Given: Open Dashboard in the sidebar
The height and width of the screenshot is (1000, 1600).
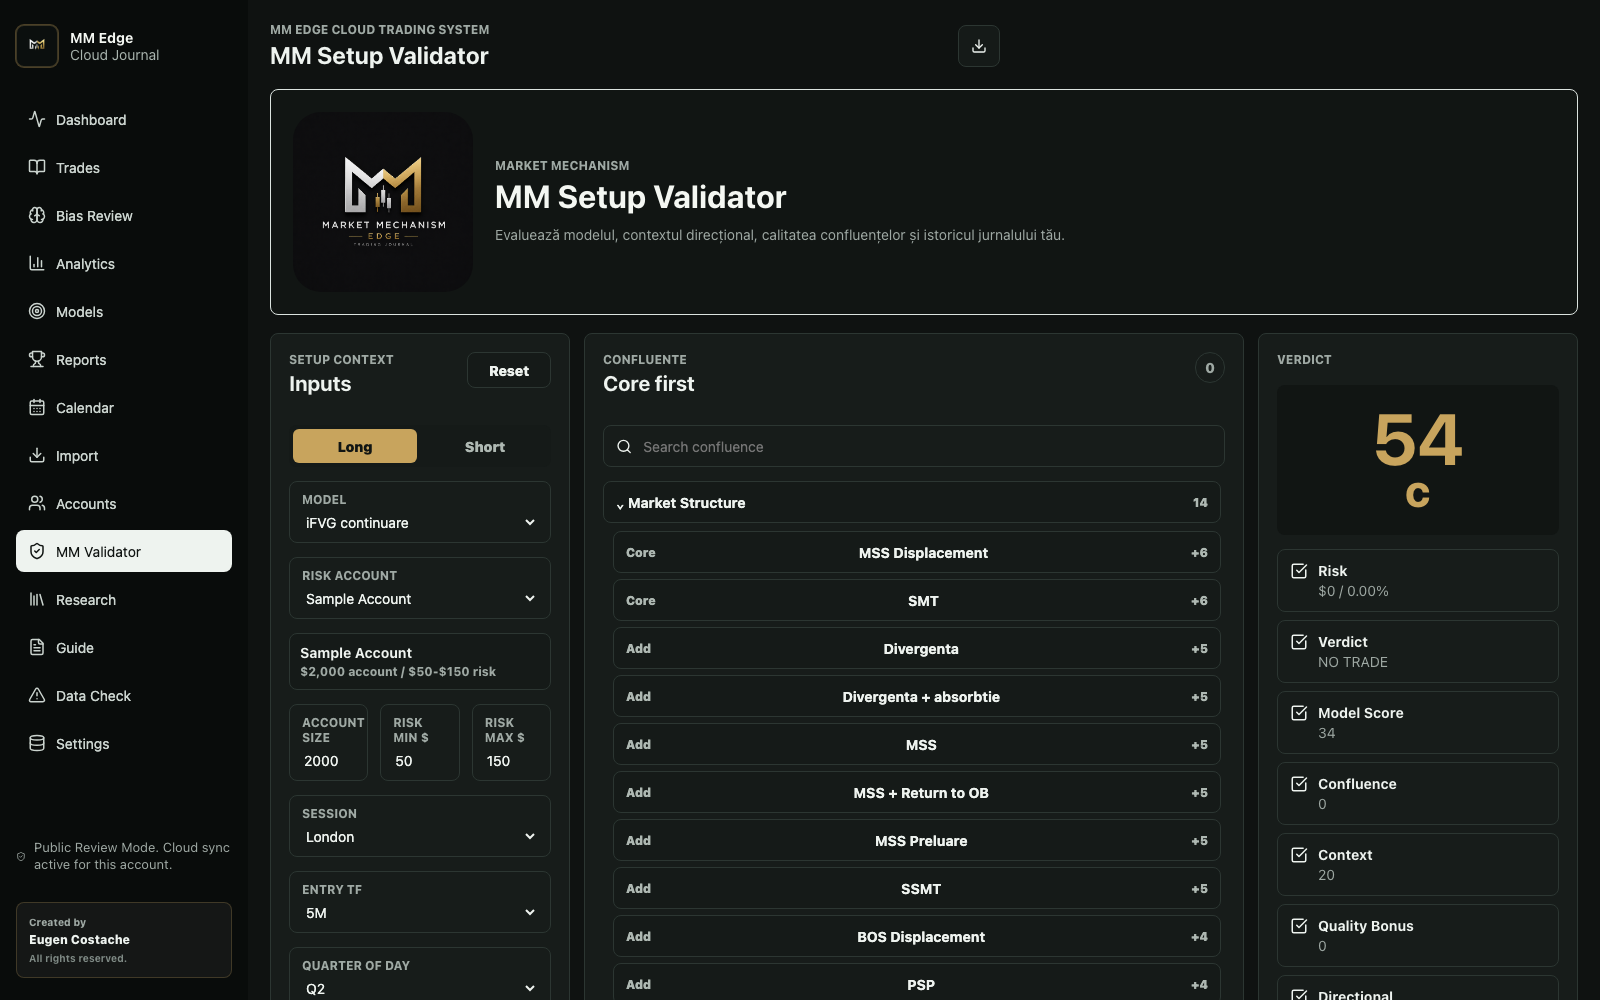Looking at the screenshot, I should click(124, 119).
